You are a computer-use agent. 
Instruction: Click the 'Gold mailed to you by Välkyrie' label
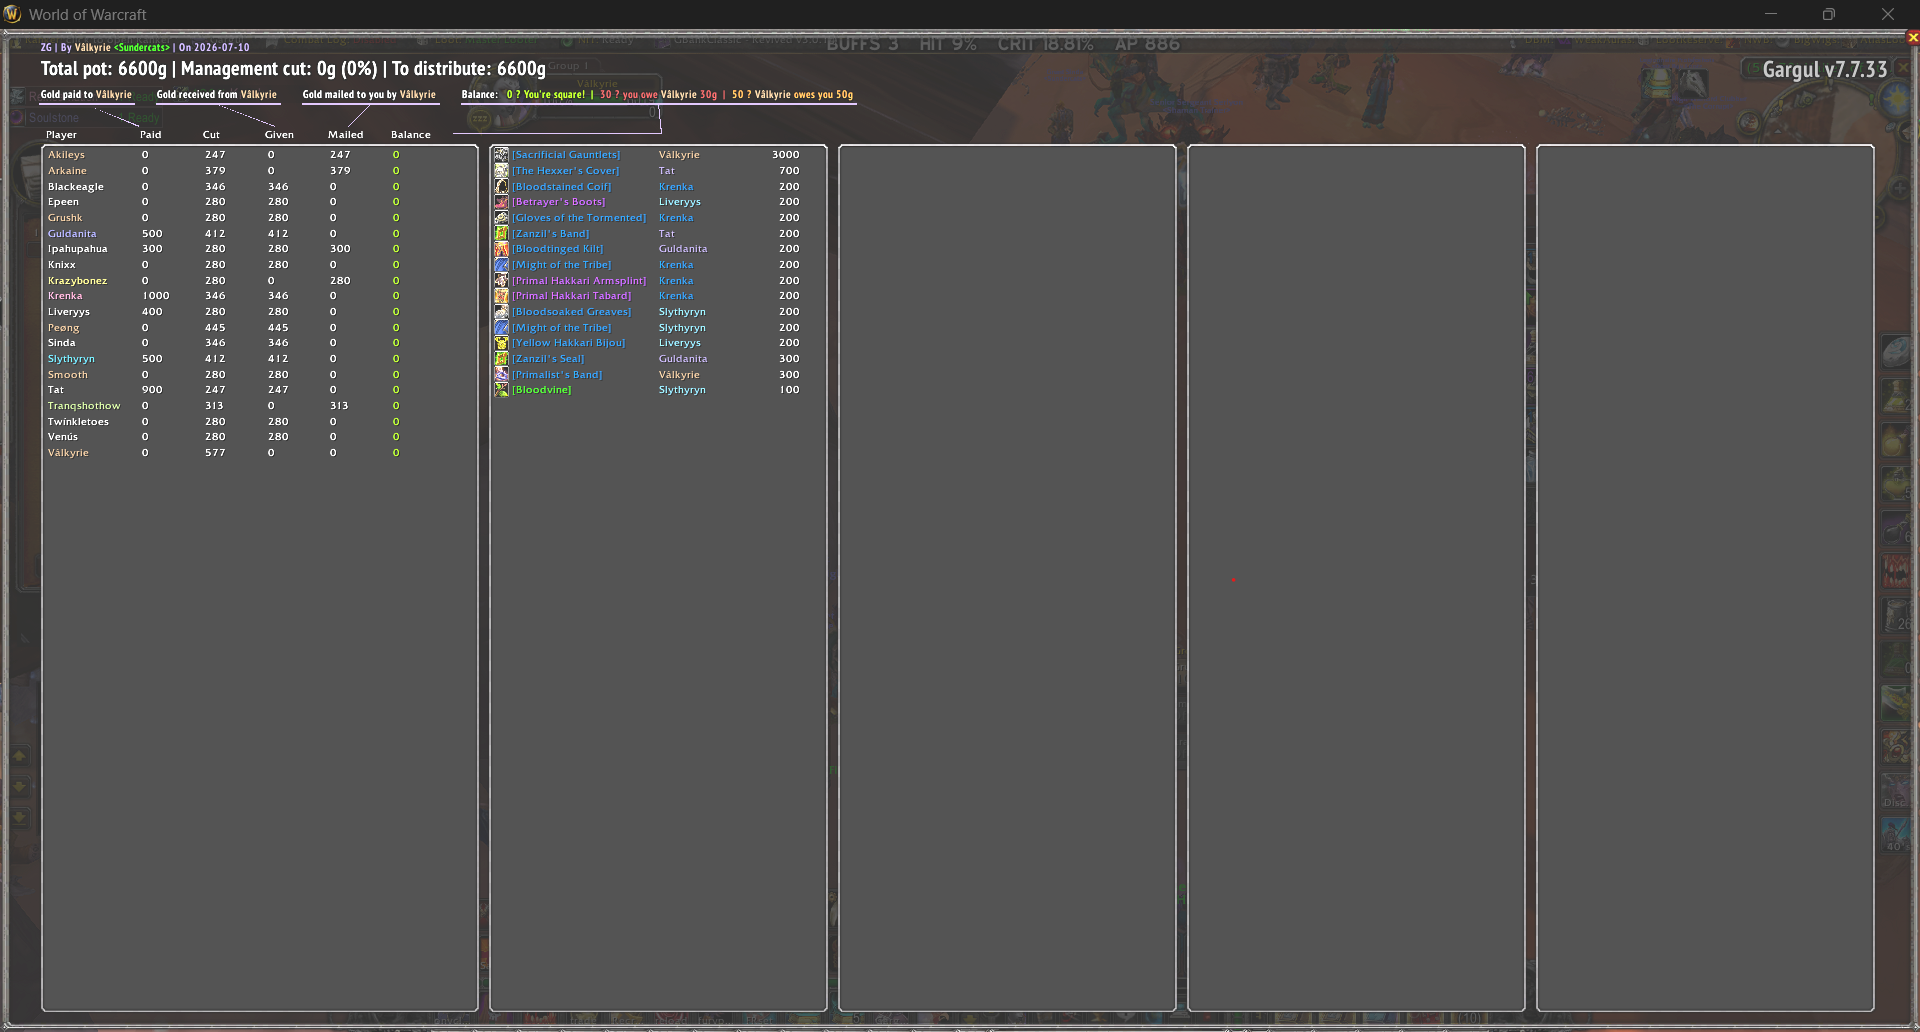click(x=369, y=95)
